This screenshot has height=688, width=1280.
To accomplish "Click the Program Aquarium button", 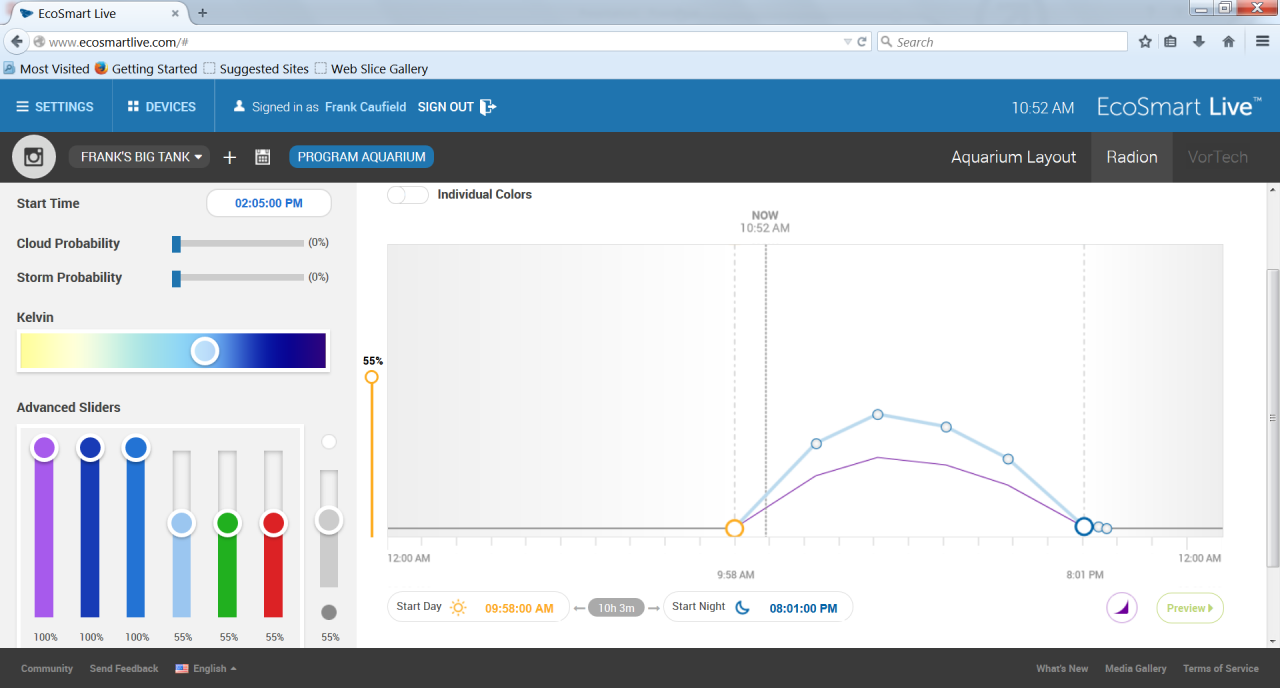I will 362,157.
